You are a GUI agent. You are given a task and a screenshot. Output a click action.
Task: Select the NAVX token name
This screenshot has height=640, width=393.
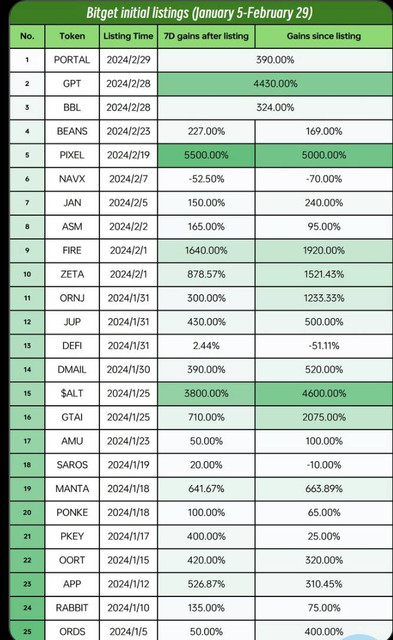pyautogui.click(x=72, y=179)
